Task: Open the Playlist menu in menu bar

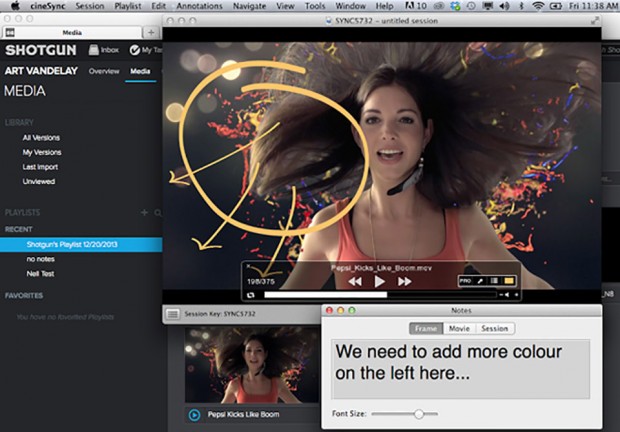Action: coord(128,6)
